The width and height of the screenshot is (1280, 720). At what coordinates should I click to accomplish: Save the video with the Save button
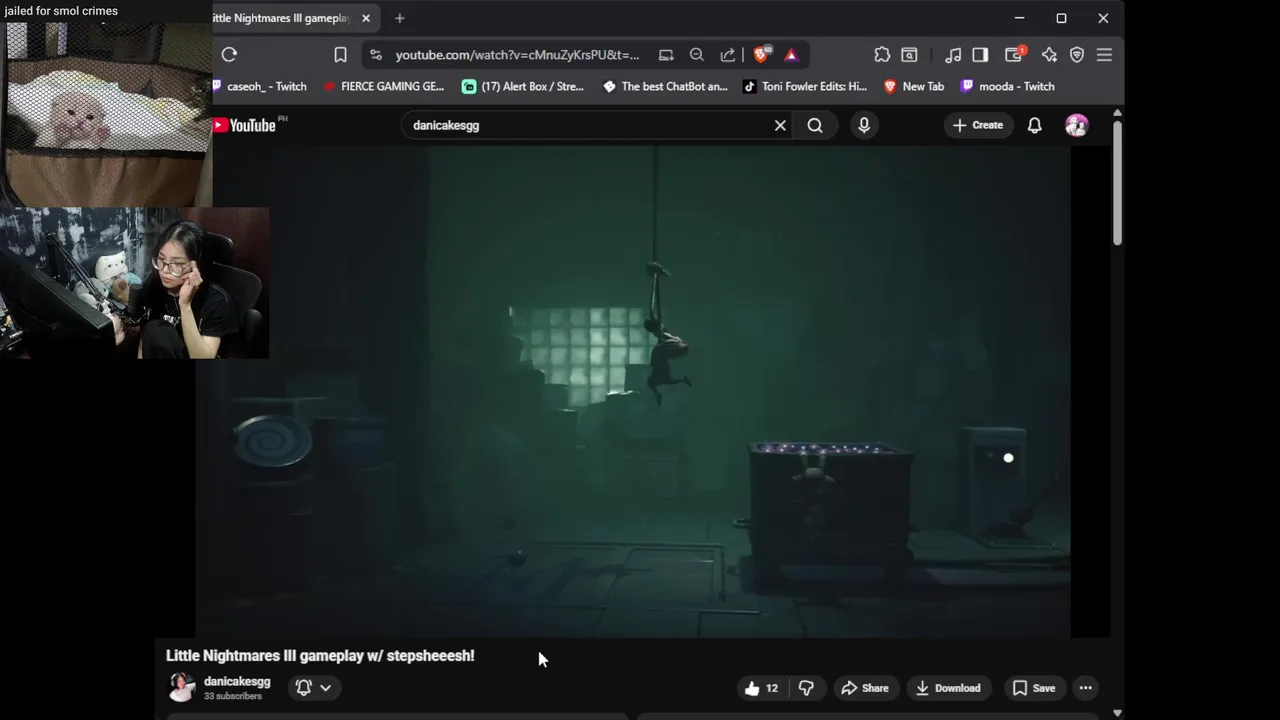tap(1034, 688)
